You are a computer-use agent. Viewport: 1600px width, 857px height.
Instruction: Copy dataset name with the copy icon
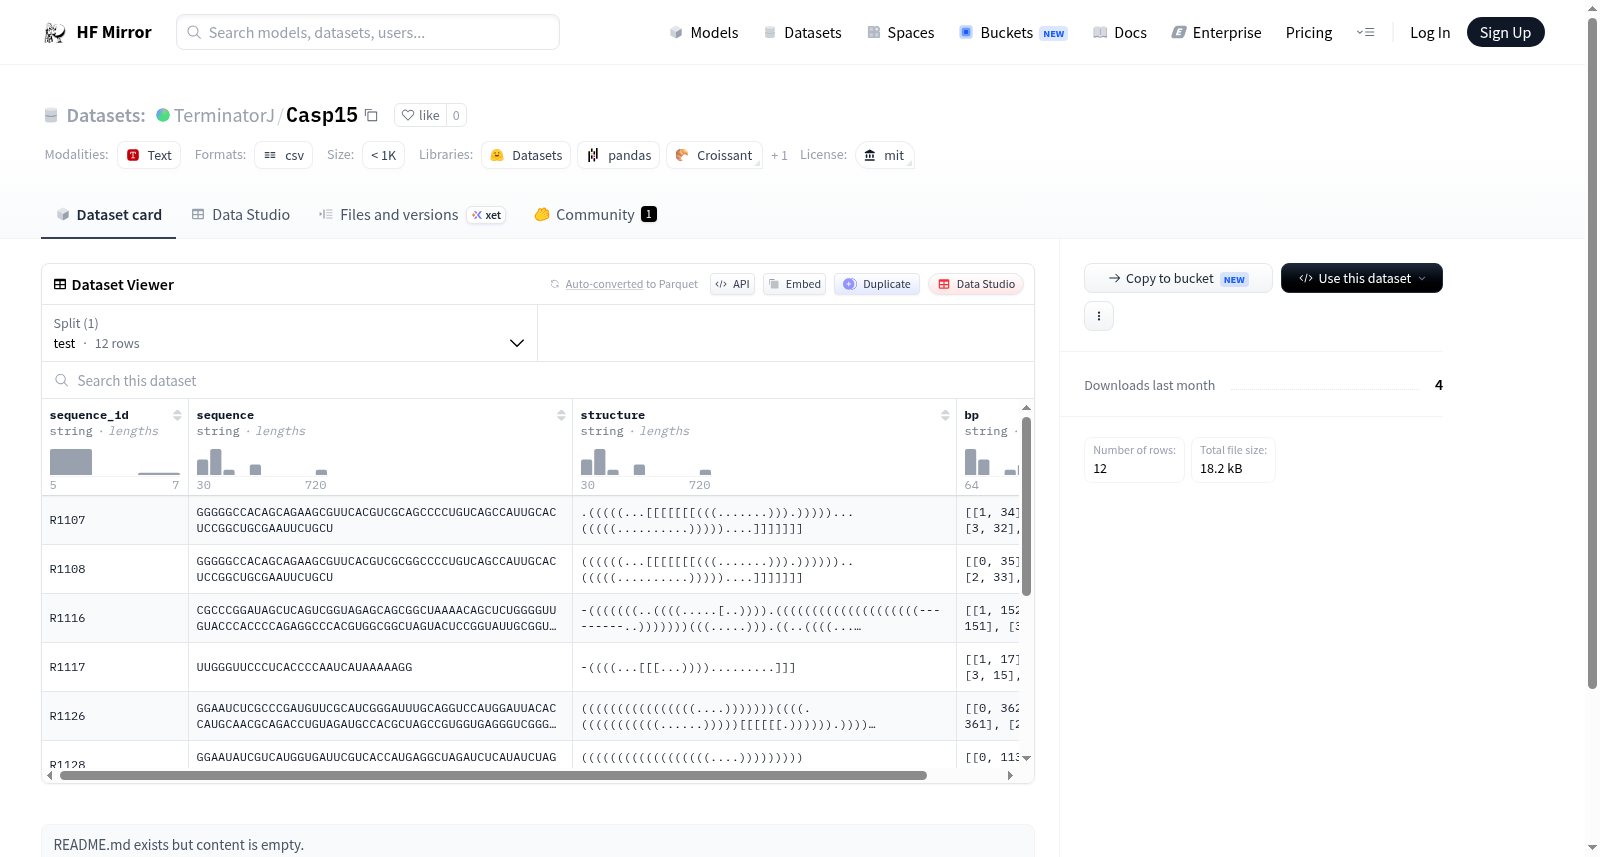click(371, 115)
